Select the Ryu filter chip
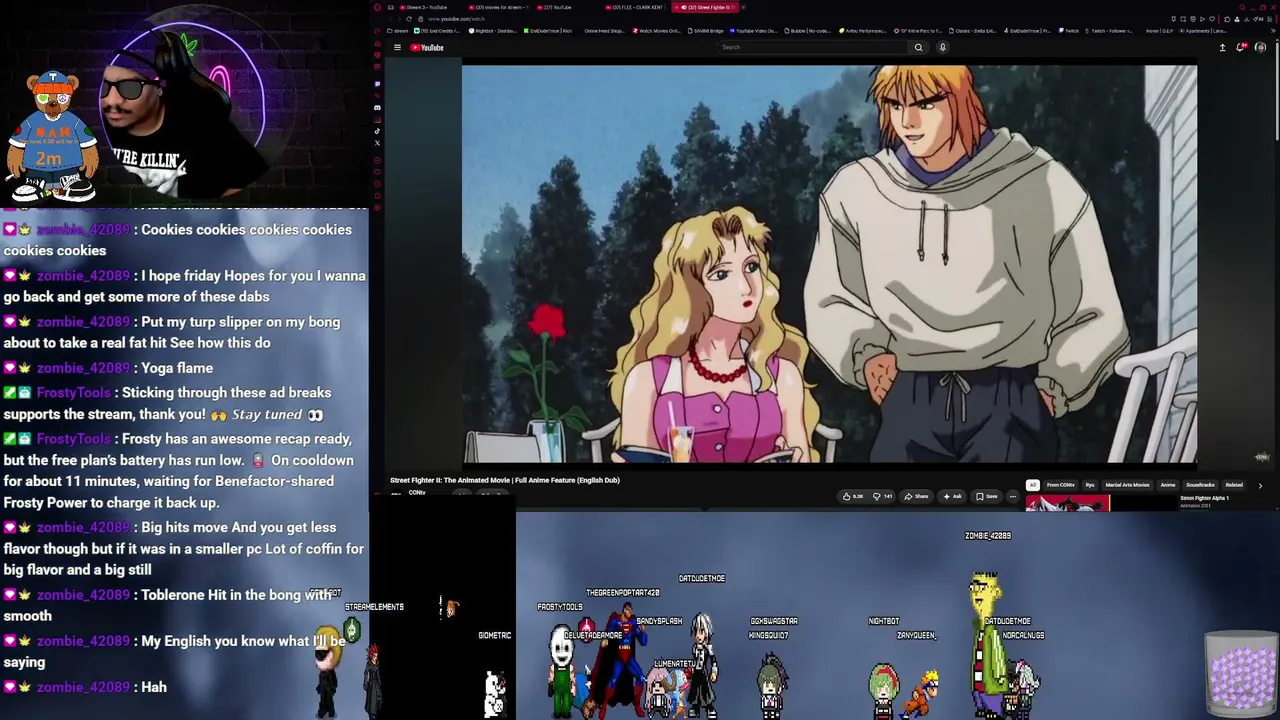Image resolution: width=1280 pixels, height=720 pixels. click(1090, 485)
